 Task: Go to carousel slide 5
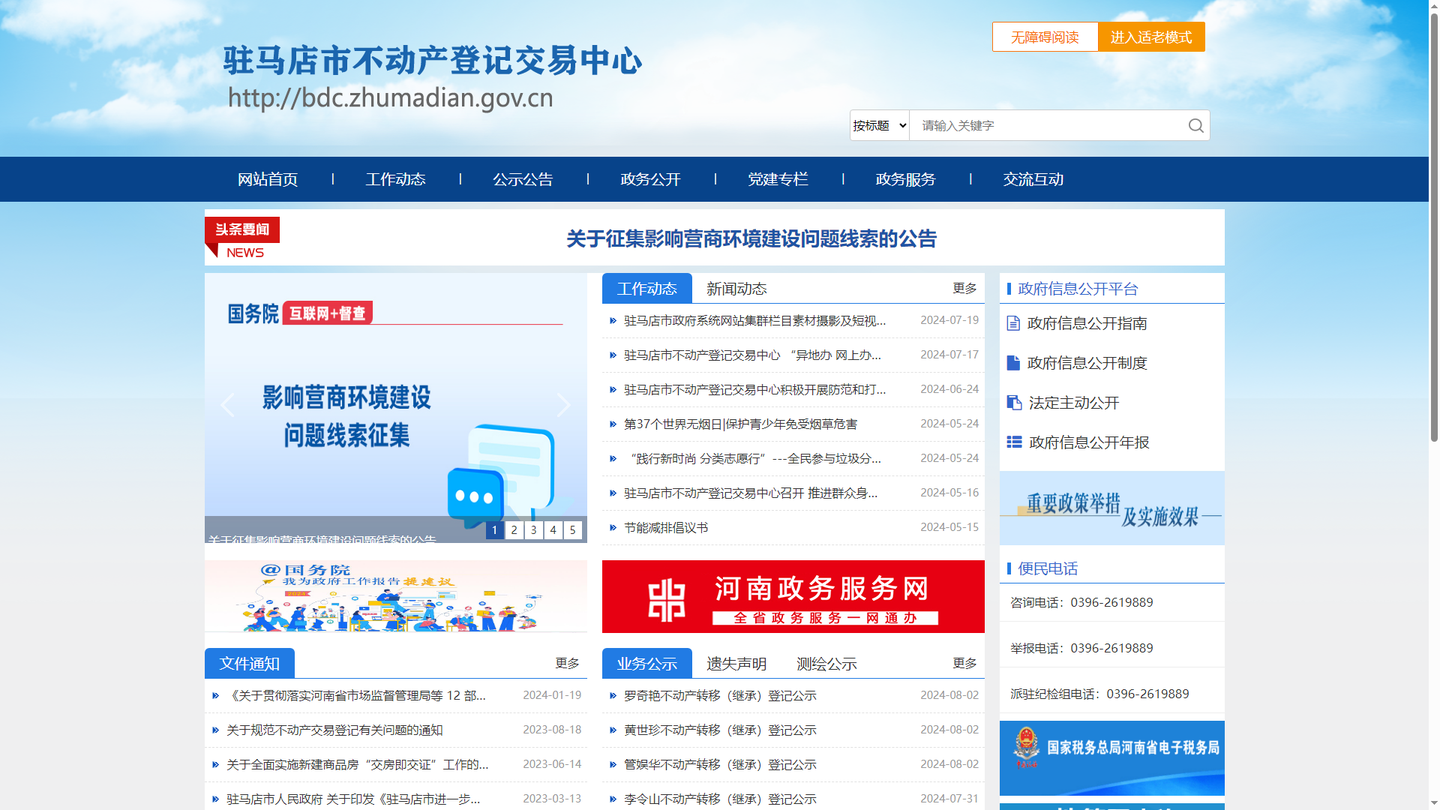[x=573, y=530]
